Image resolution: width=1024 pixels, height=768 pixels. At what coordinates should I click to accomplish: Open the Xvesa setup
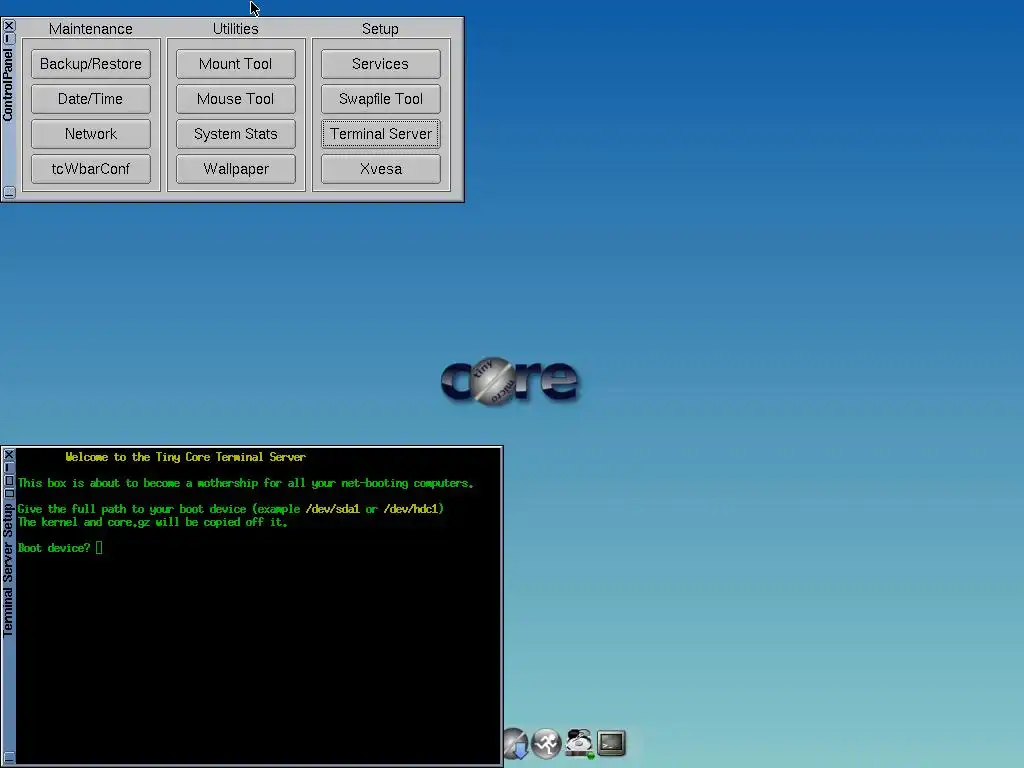coord(381,168)
